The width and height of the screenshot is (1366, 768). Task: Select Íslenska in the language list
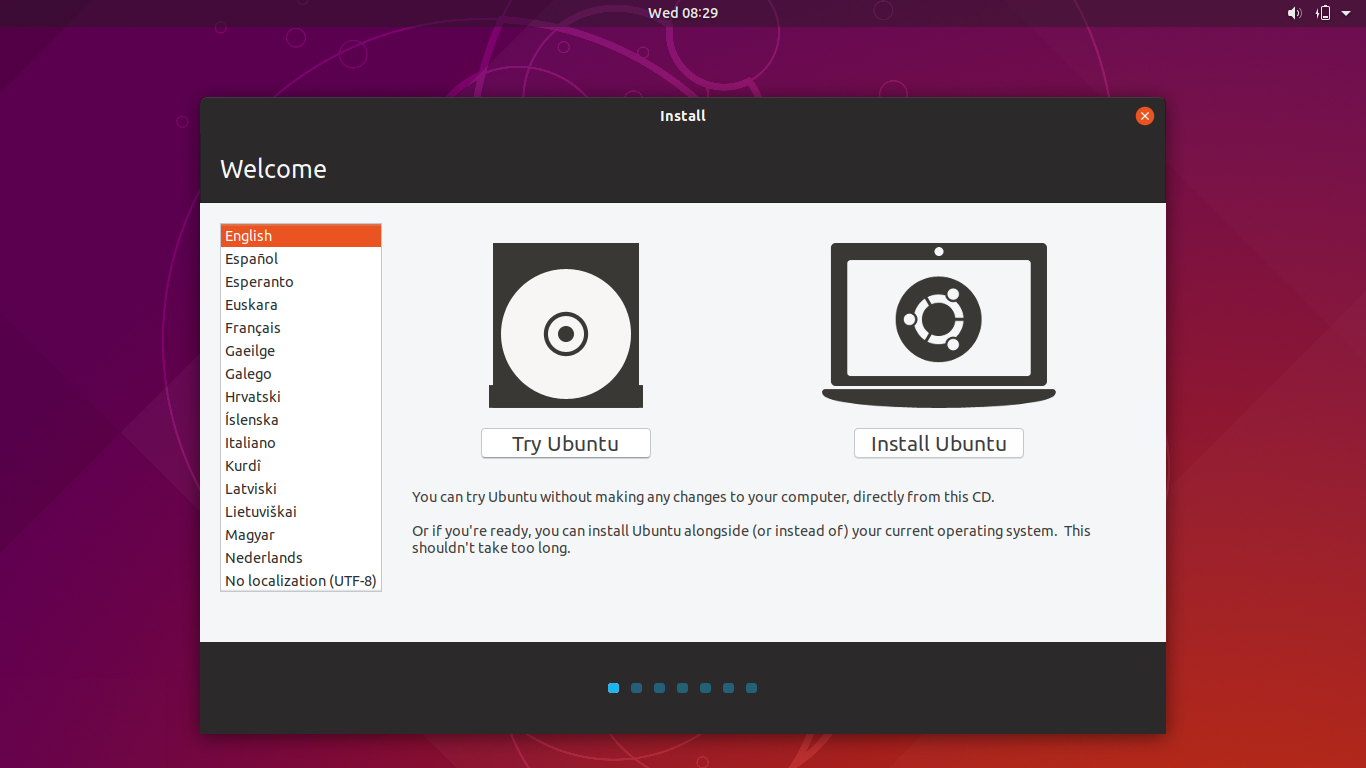click(x=301, y=420)
